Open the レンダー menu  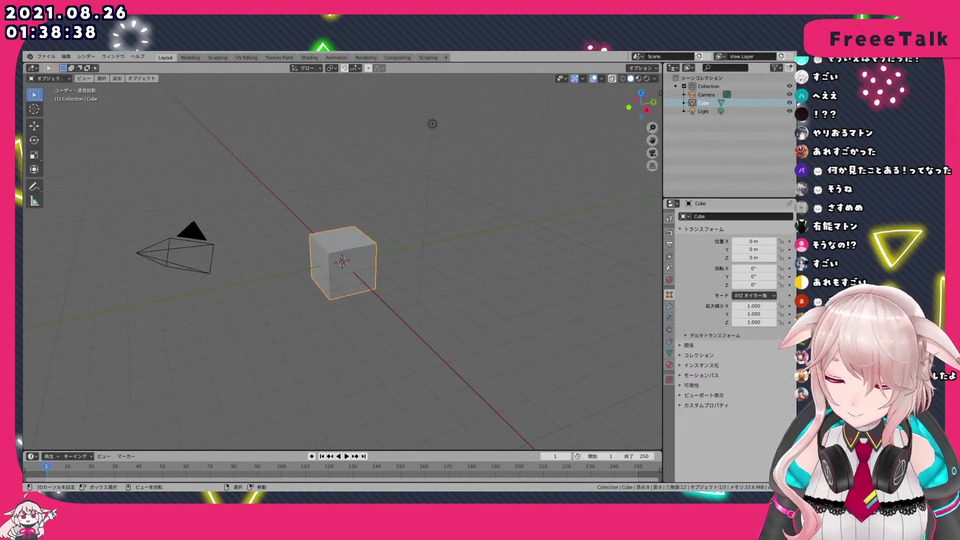tap(86, 56)
